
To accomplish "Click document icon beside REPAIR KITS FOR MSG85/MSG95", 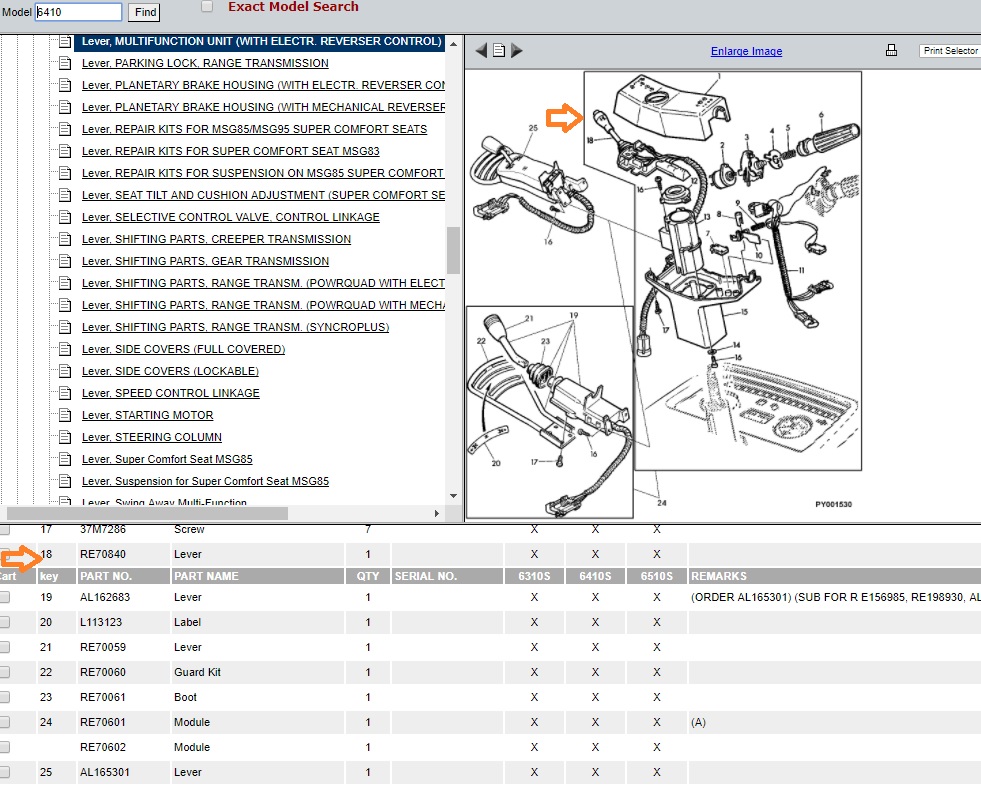I will (x=65, y=129).
